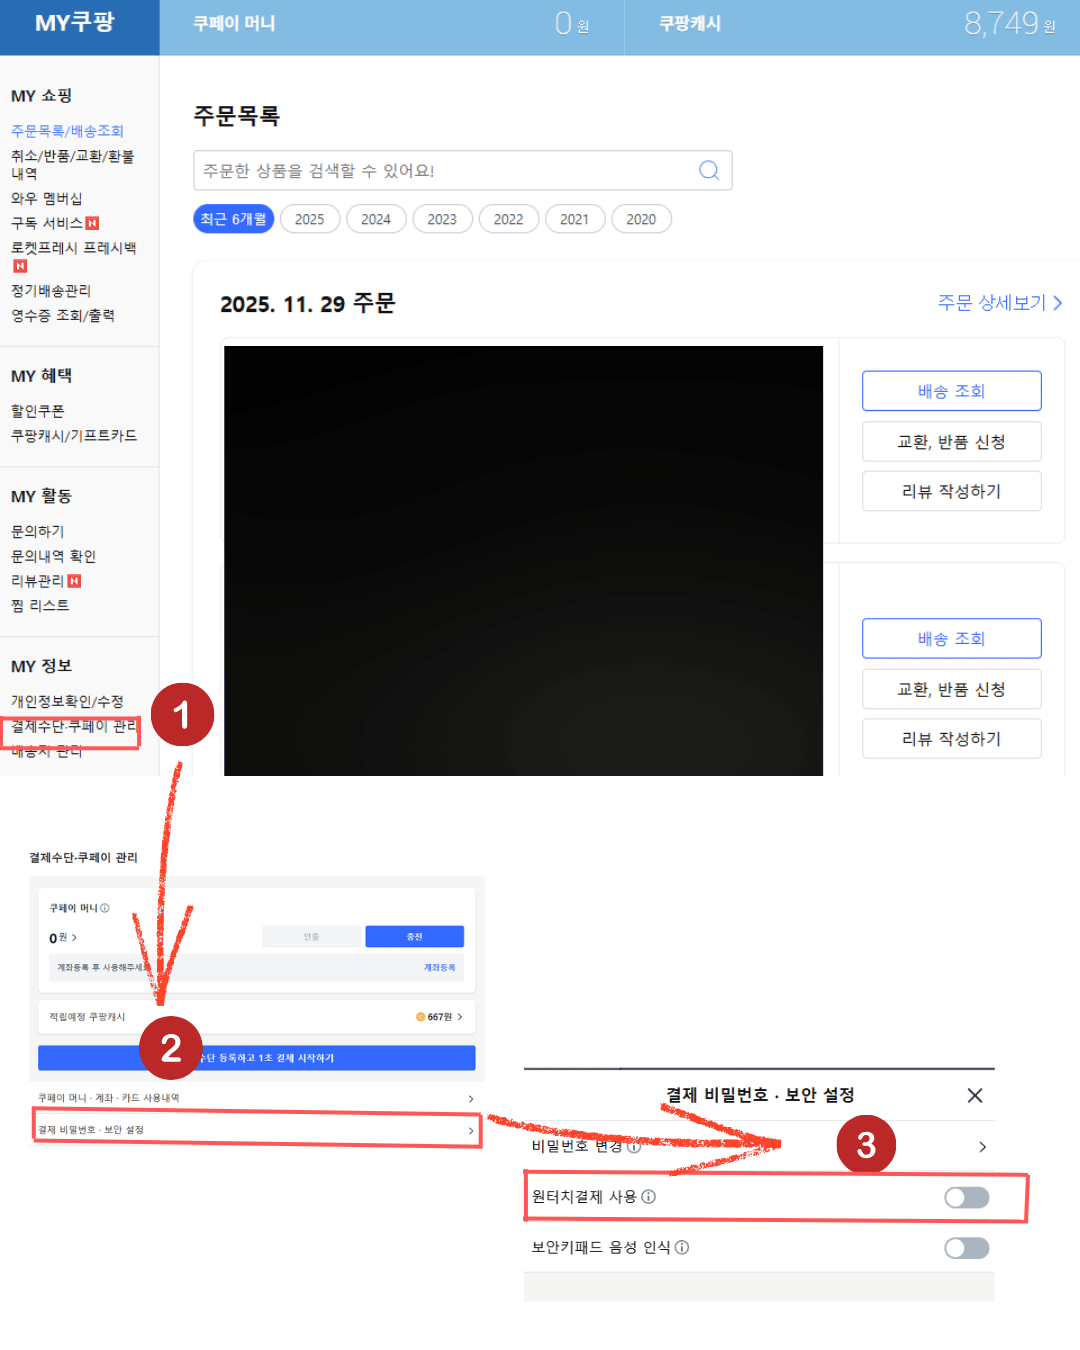Open 결제 비밀번호 · 보안 설정 row chevron
This screenshot has width=1080, height=1350.
coord(471,1130)
